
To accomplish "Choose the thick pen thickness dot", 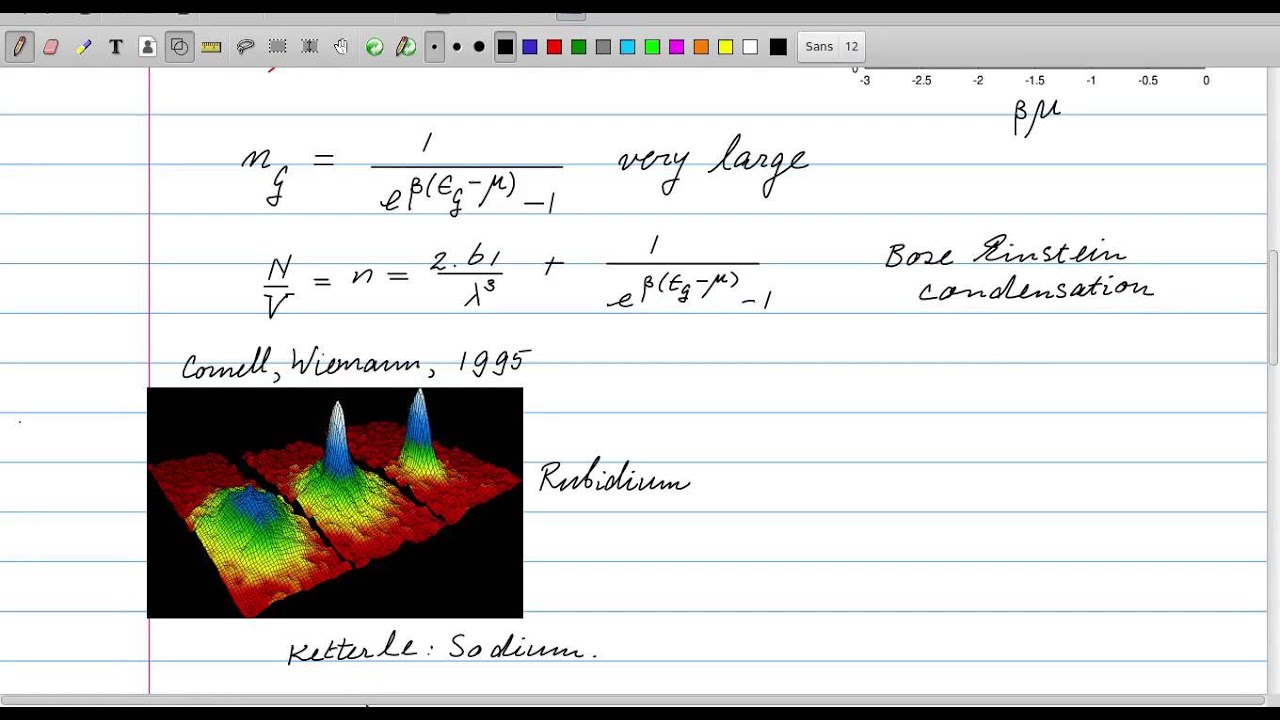I will (x=479, y=47).
